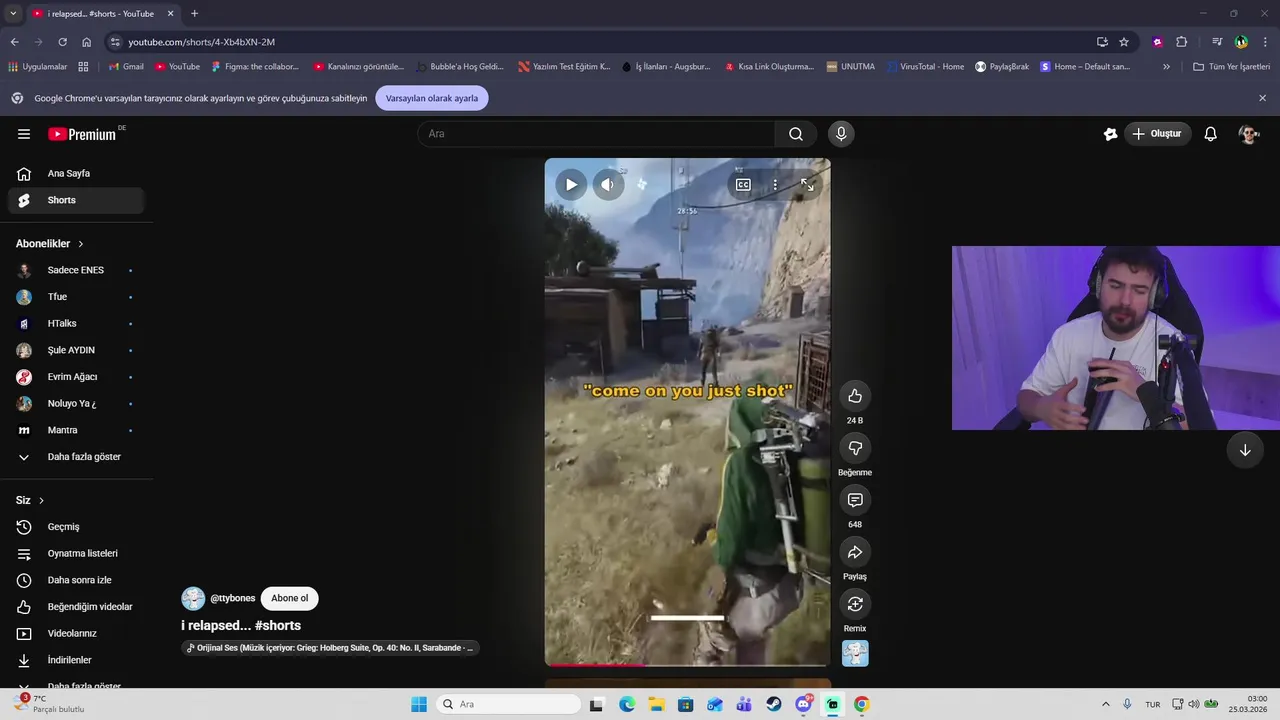This screenshot has width=1280, height=720.
Task: Select Shorts in the sidebar
Action: [76, 200]
